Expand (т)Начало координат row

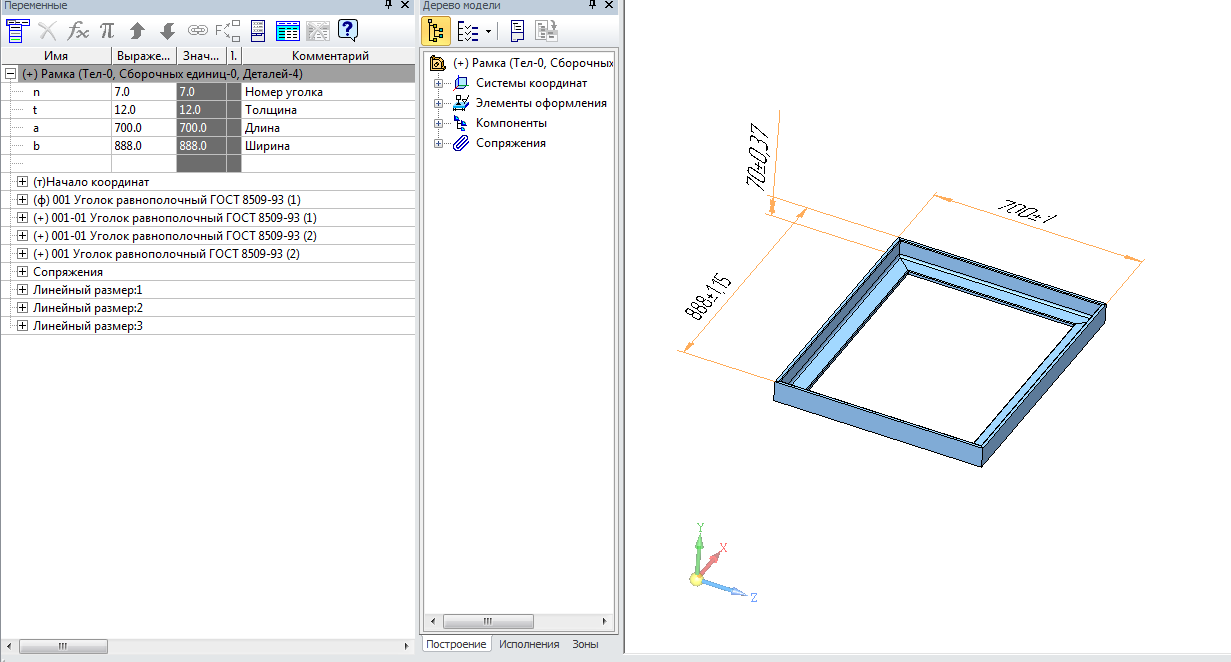click(23, 182)
